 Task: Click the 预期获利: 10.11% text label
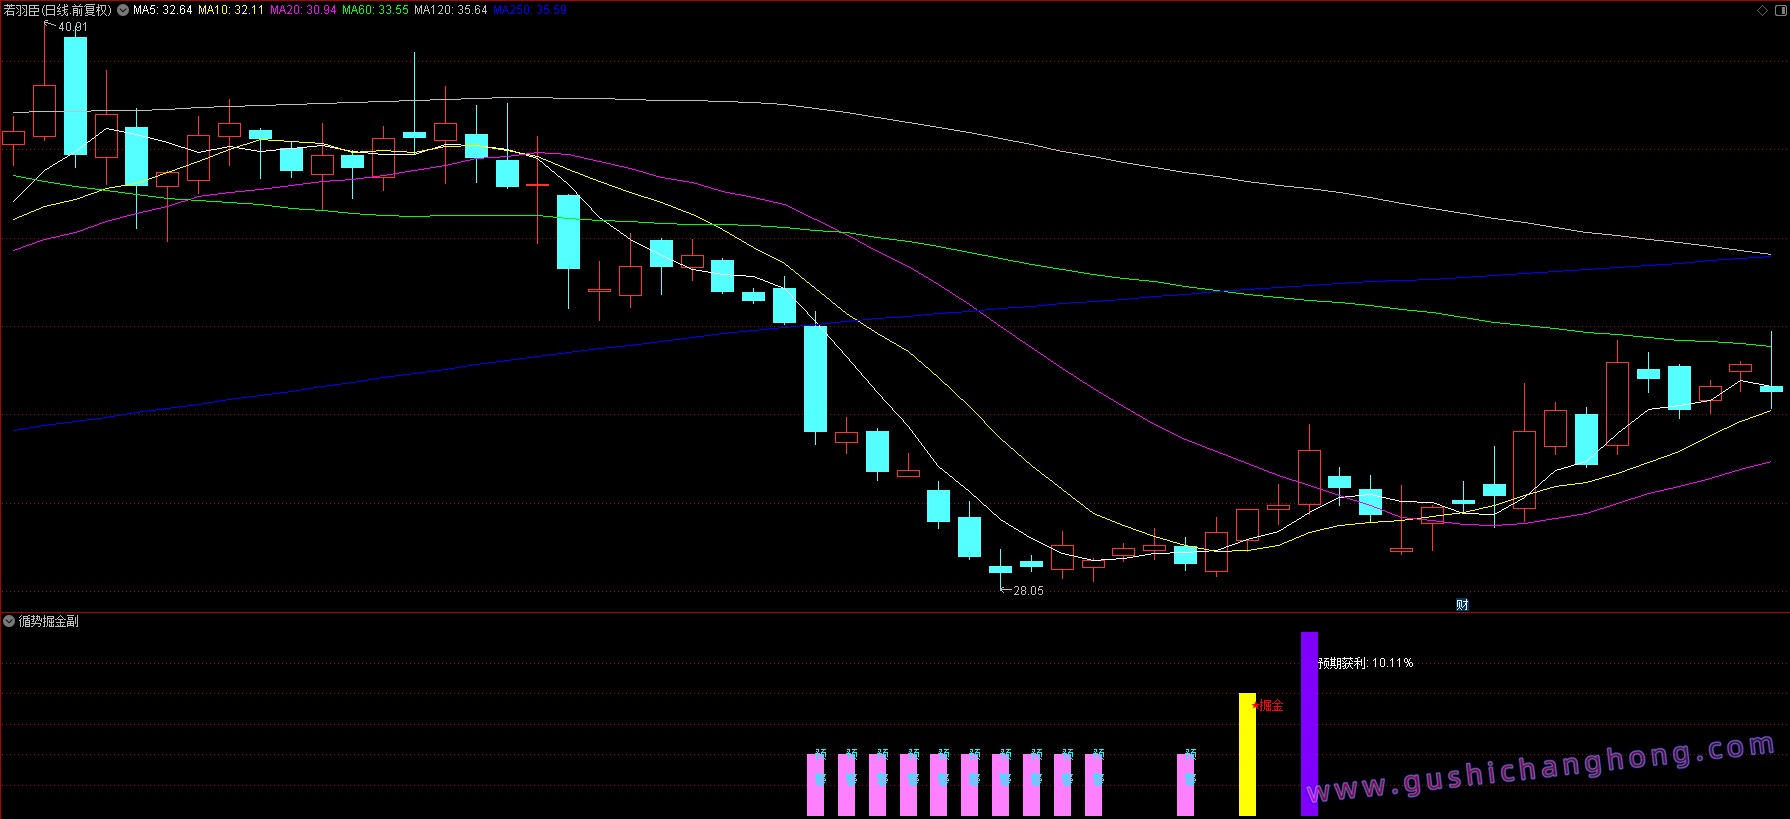(x=1366, y=663)
